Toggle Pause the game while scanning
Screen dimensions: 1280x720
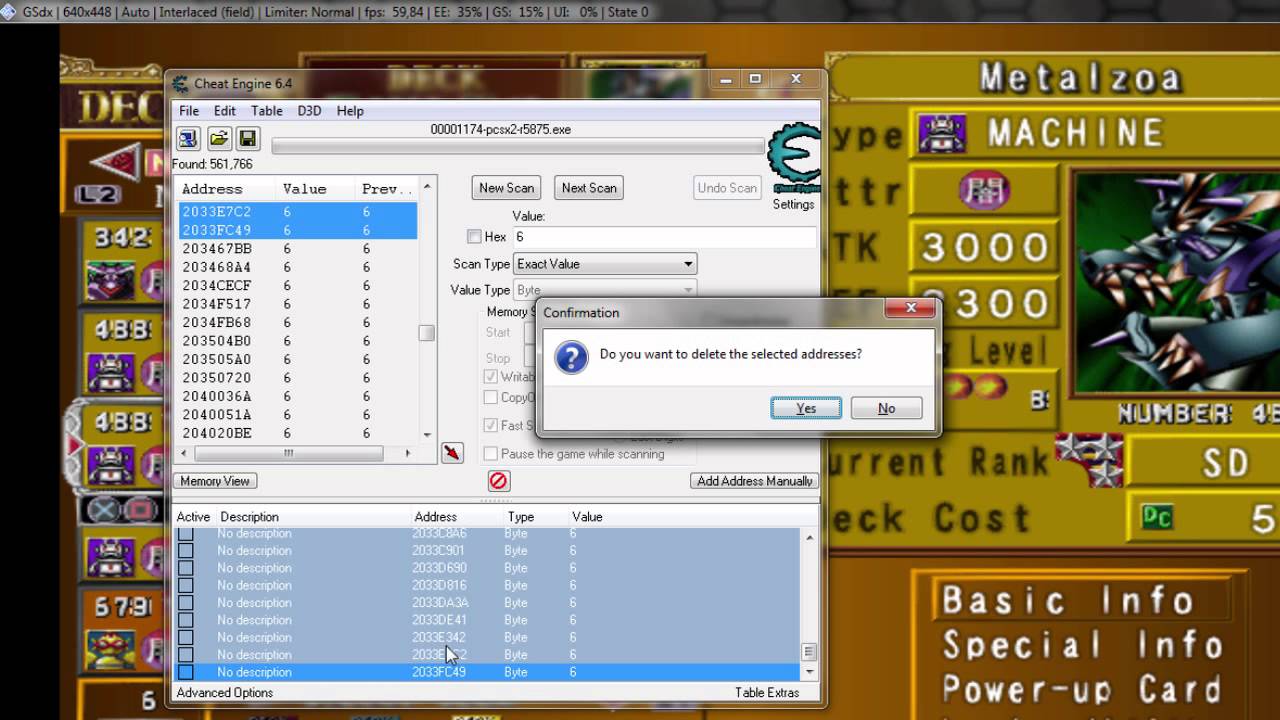(x=490, y=454)
